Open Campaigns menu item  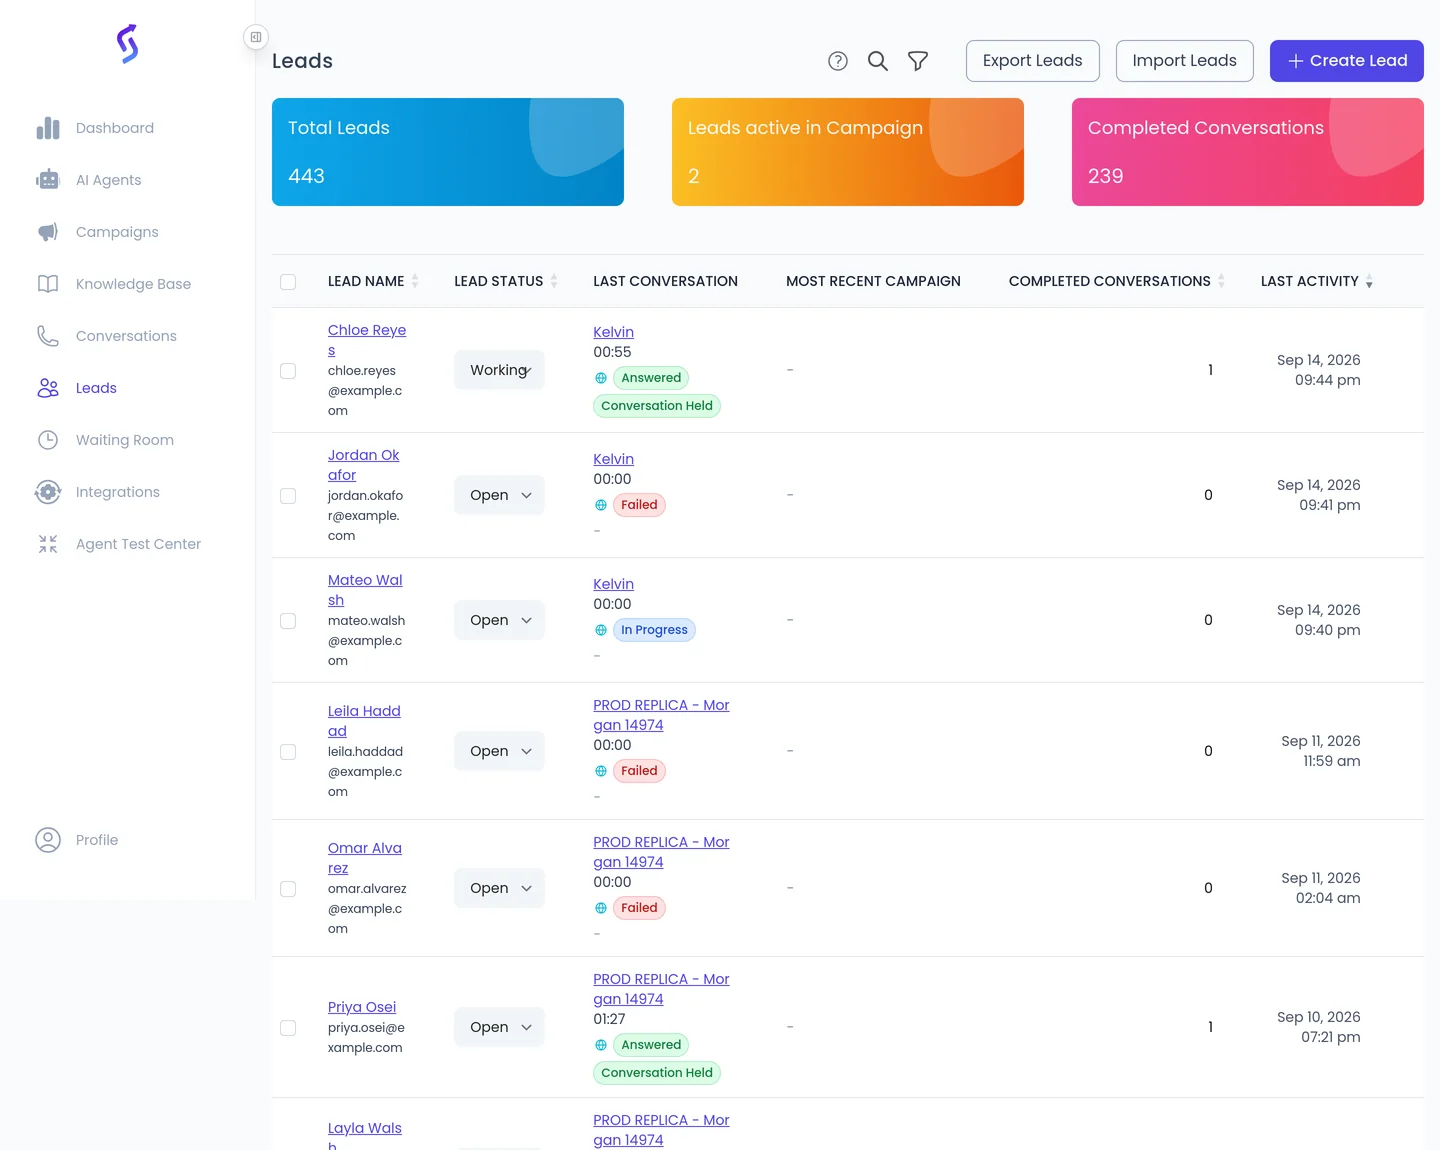(x=117, y=232)
